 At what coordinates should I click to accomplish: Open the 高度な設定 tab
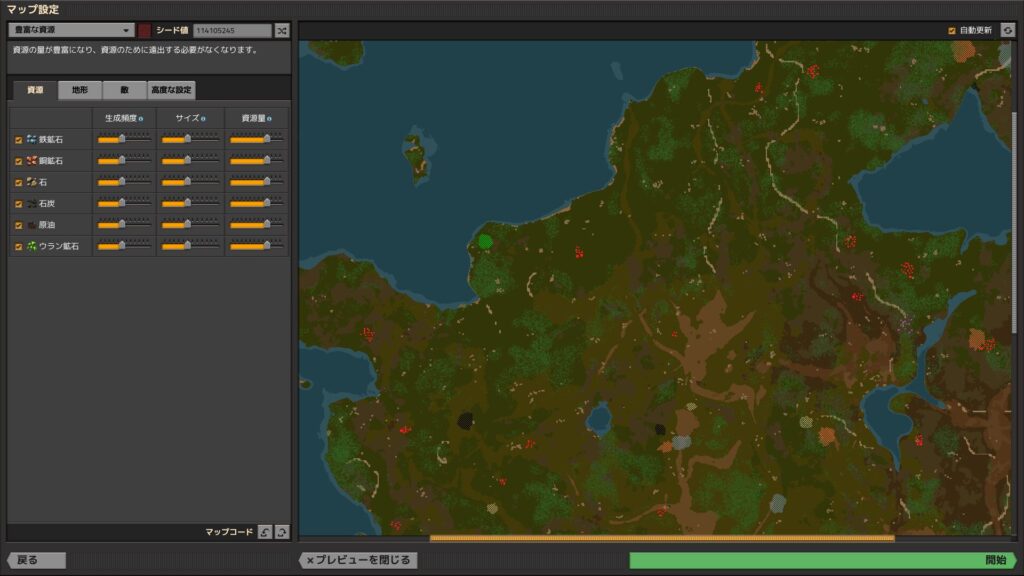(171, 90)
